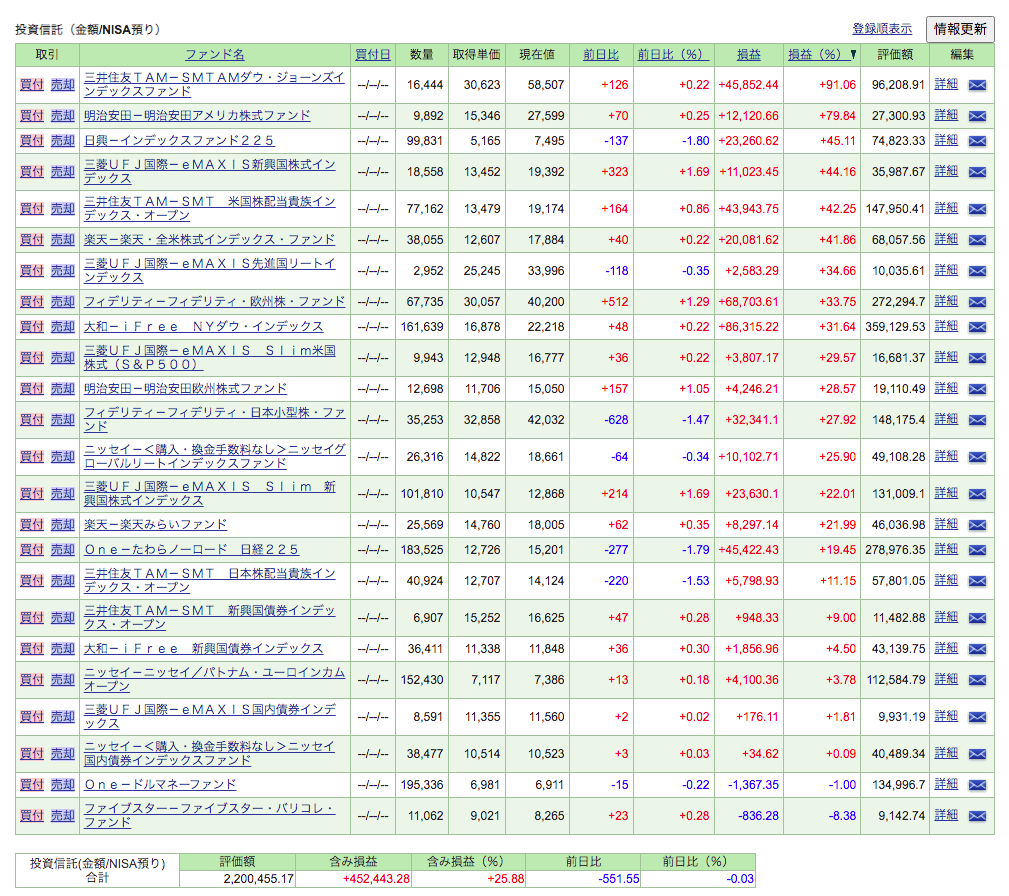Viewport: 1009px width, 896px height.
Task: Click mail icon for ファイブスター・バリコレ row
Action: point(977,816)
